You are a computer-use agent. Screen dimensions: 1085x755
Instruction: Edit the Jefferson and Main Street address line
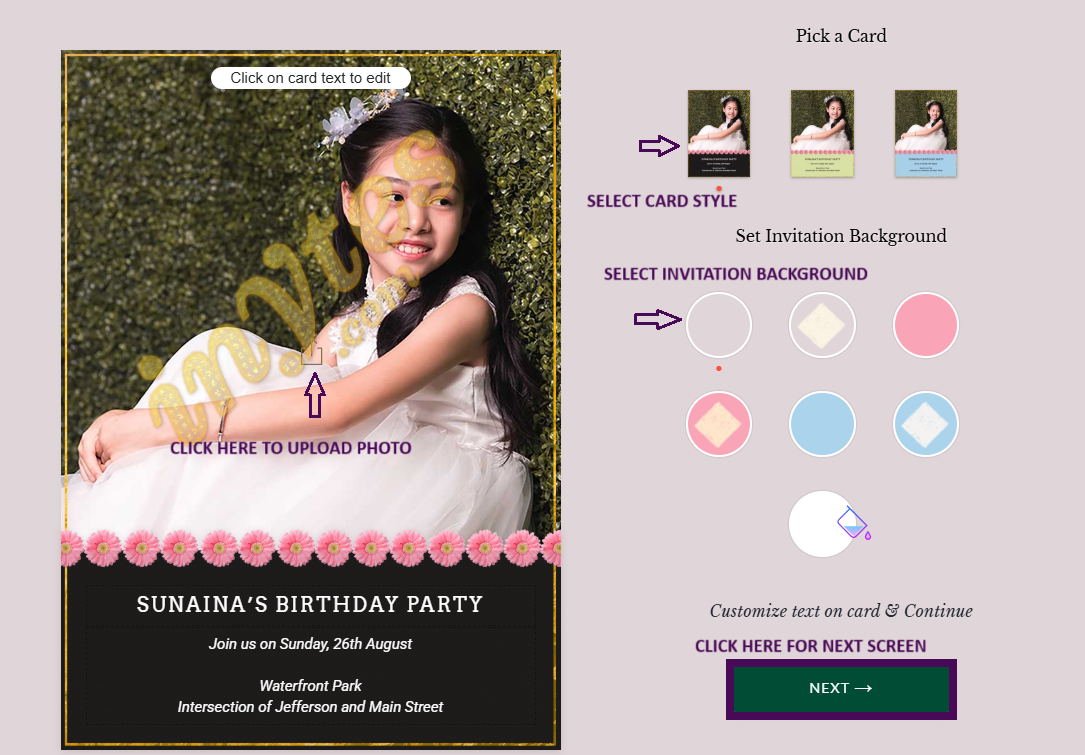[310, 707]
